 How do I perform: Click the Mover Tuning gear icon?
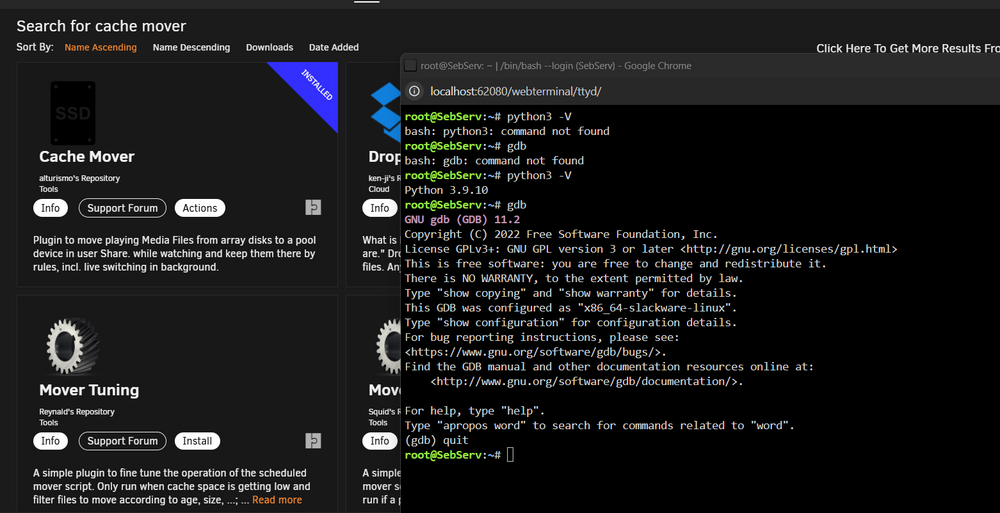pos(73,347)
